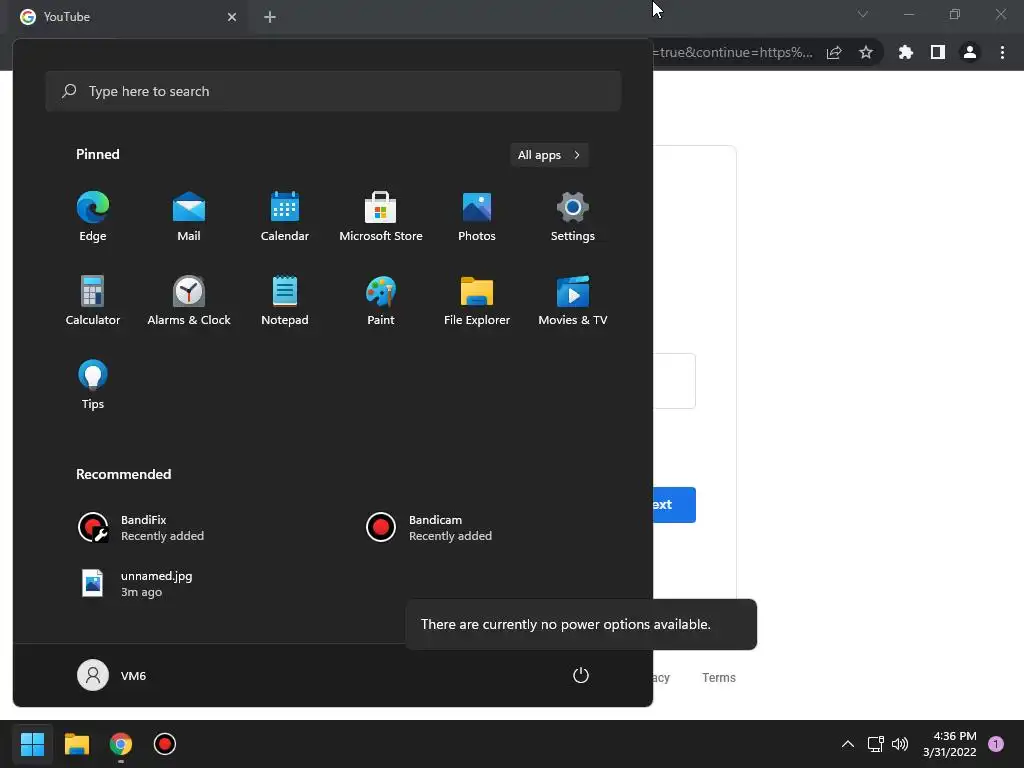The image size is (1024, 768).
Task: Launch the Photos app
Action: click(477, 217)
